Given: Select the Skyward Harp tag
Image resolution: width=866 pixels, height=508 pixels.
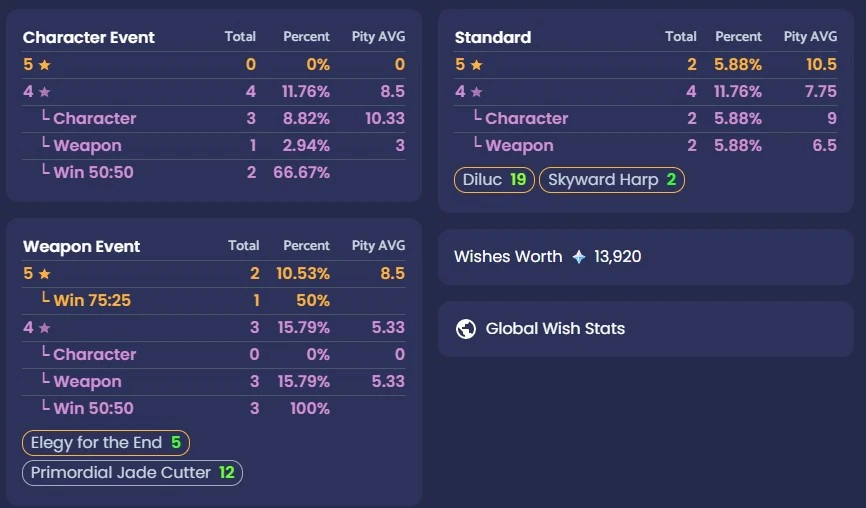Looking at the screenshot, I should (612, 180).
